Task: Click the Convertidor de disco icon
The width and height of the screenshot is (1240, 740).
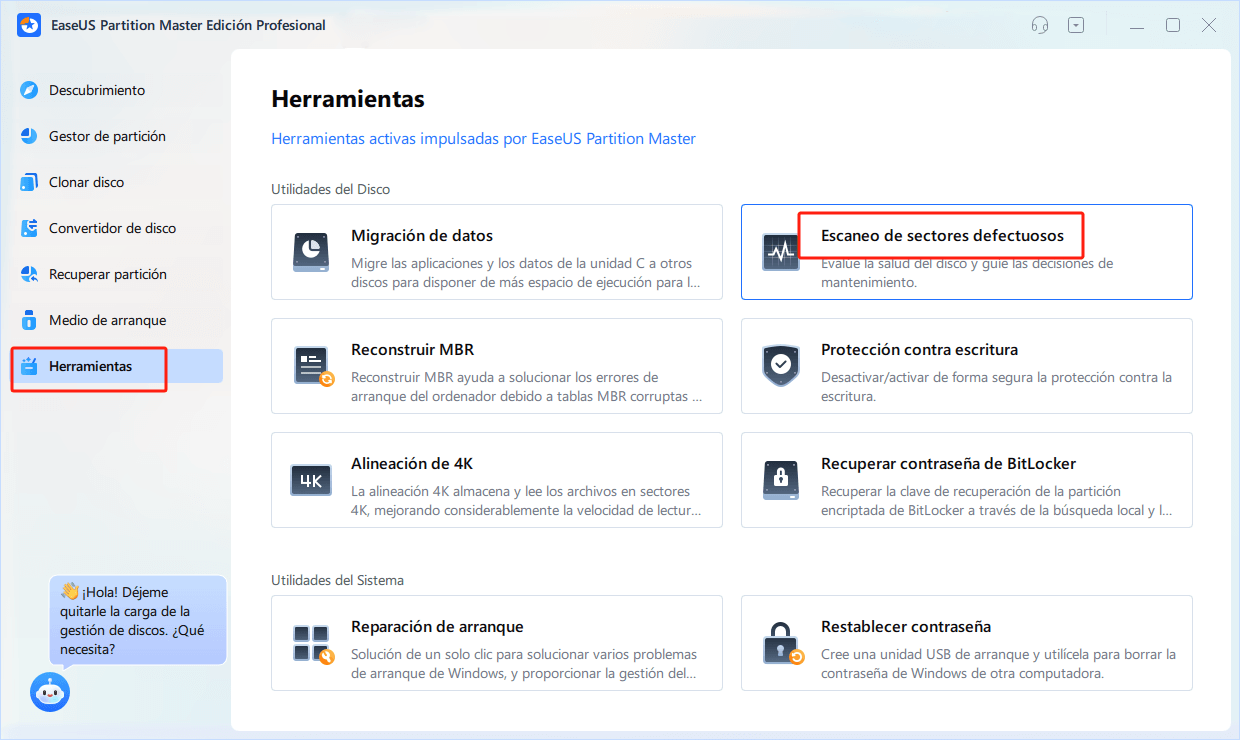Action: tap(30, 228)
